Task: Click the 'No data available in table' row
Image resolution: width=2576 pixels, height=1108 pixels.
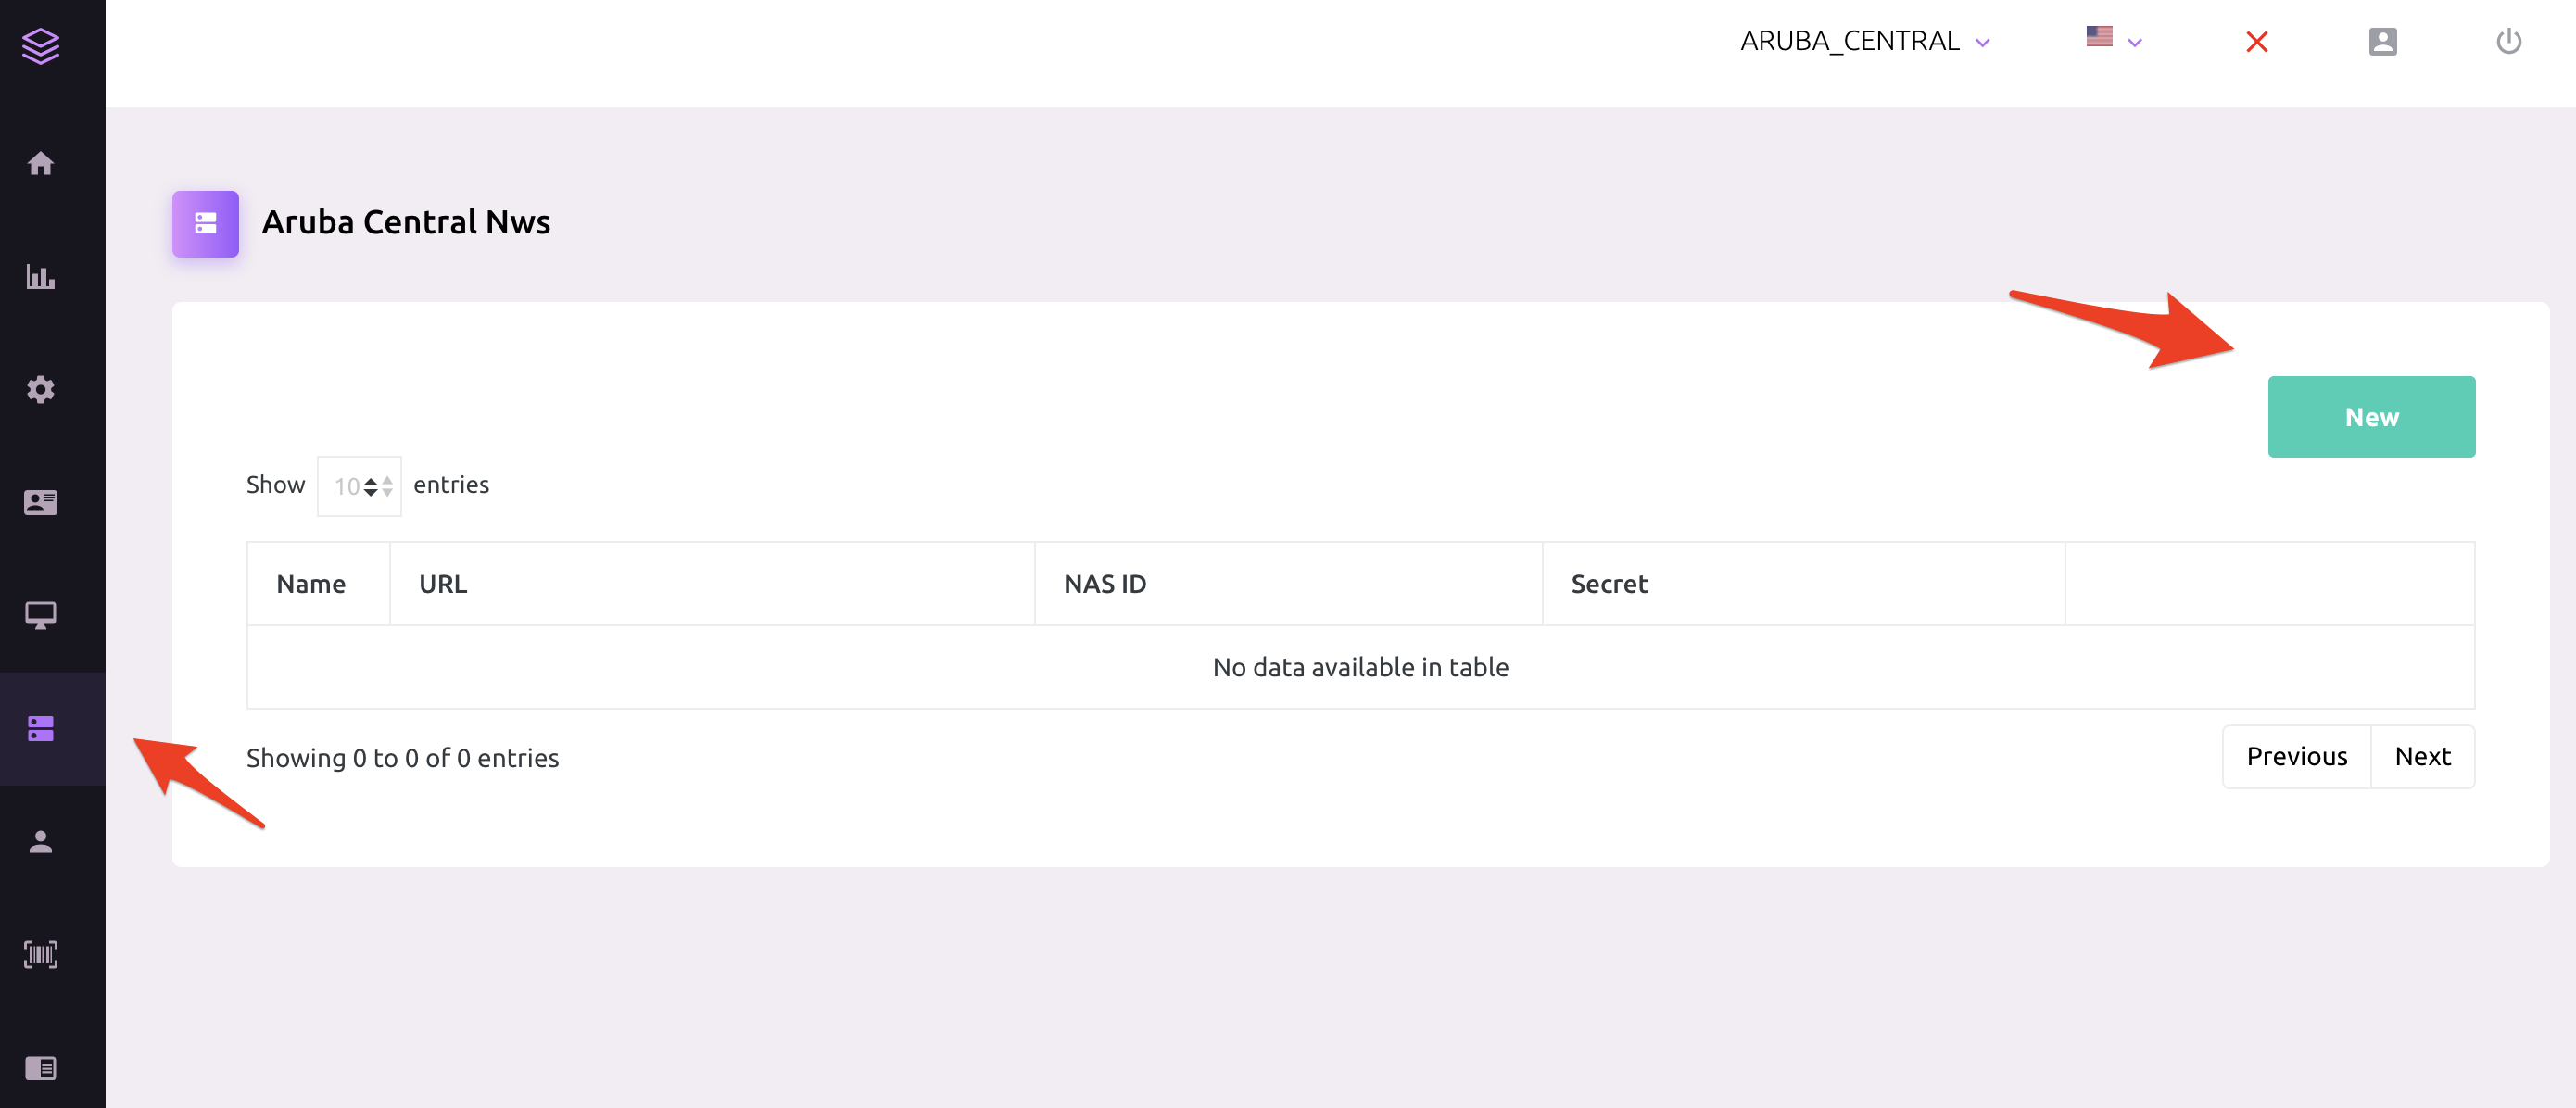Action: coord(1360,668)
